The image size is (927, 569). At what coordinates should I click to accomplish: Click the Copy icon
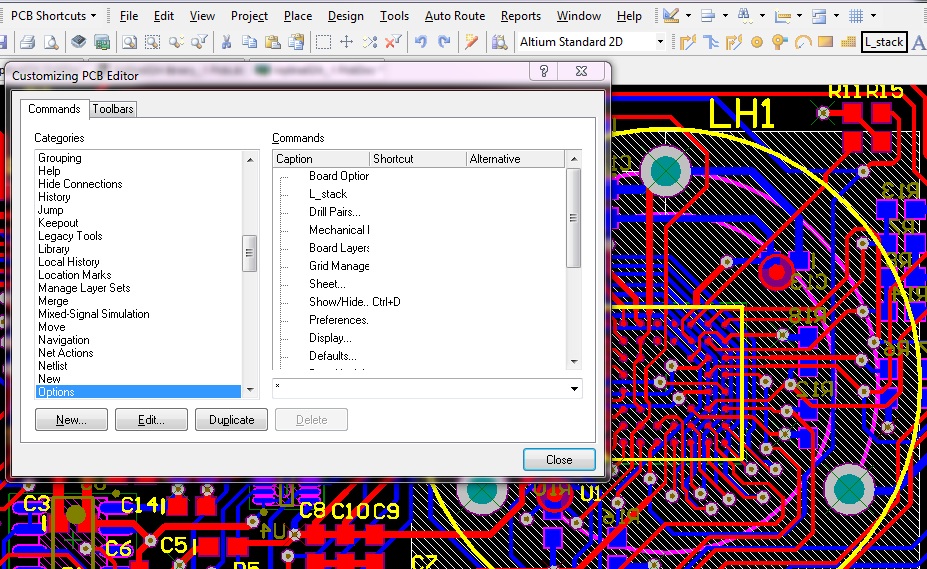(x=249, y=42)
